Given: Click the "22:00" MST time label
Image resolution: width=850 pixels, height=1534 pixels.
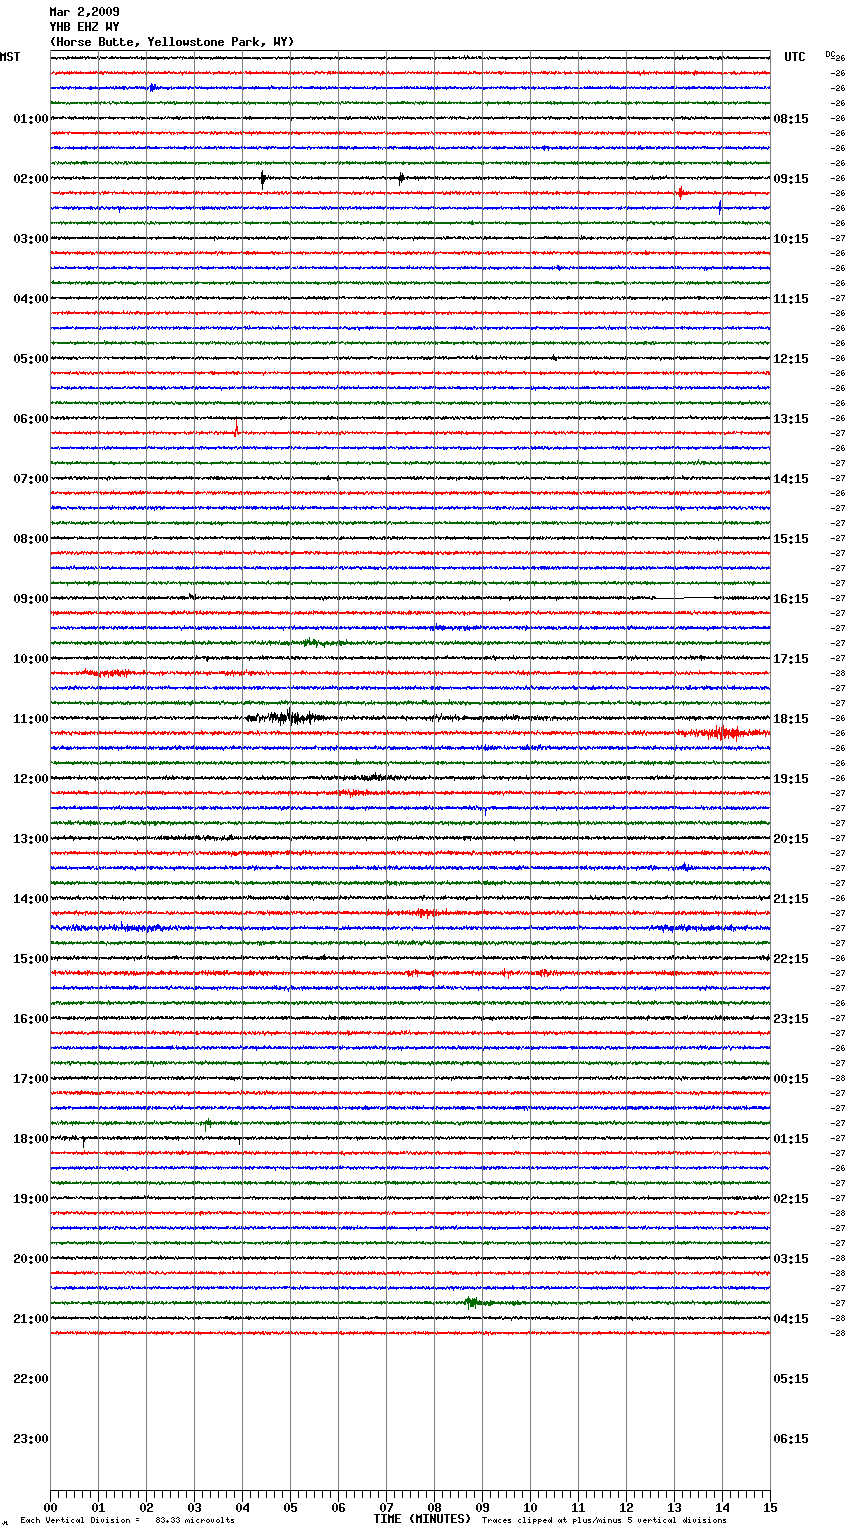Looking at the screenshot, I should [x=31, y=1379].
